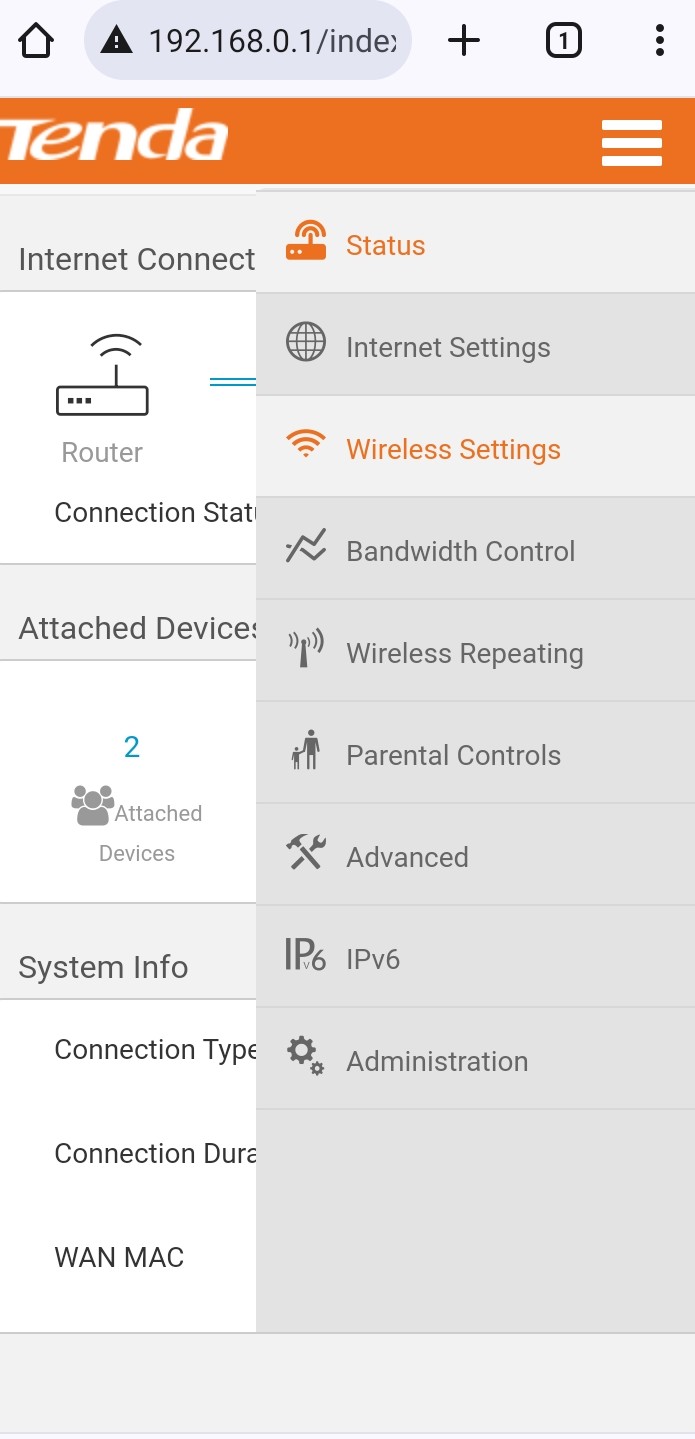This screenshot has width=695, height=1439.
Task: Tap the Parental Controls family icon
Action: 306,750
